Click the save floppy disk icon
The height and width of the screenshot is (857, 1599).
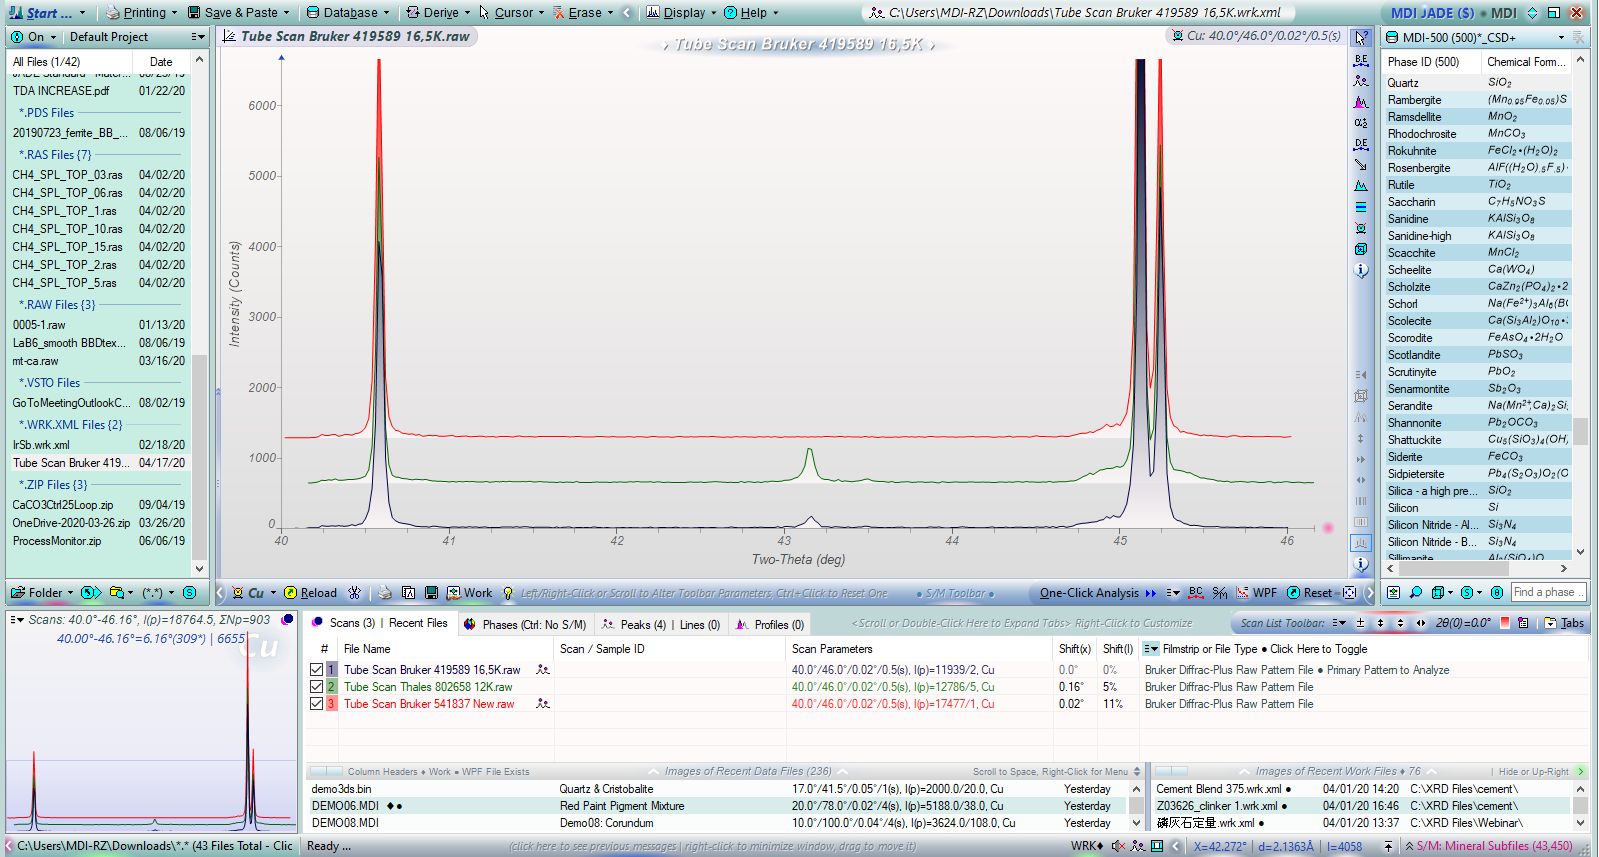(x=431, y=593)
